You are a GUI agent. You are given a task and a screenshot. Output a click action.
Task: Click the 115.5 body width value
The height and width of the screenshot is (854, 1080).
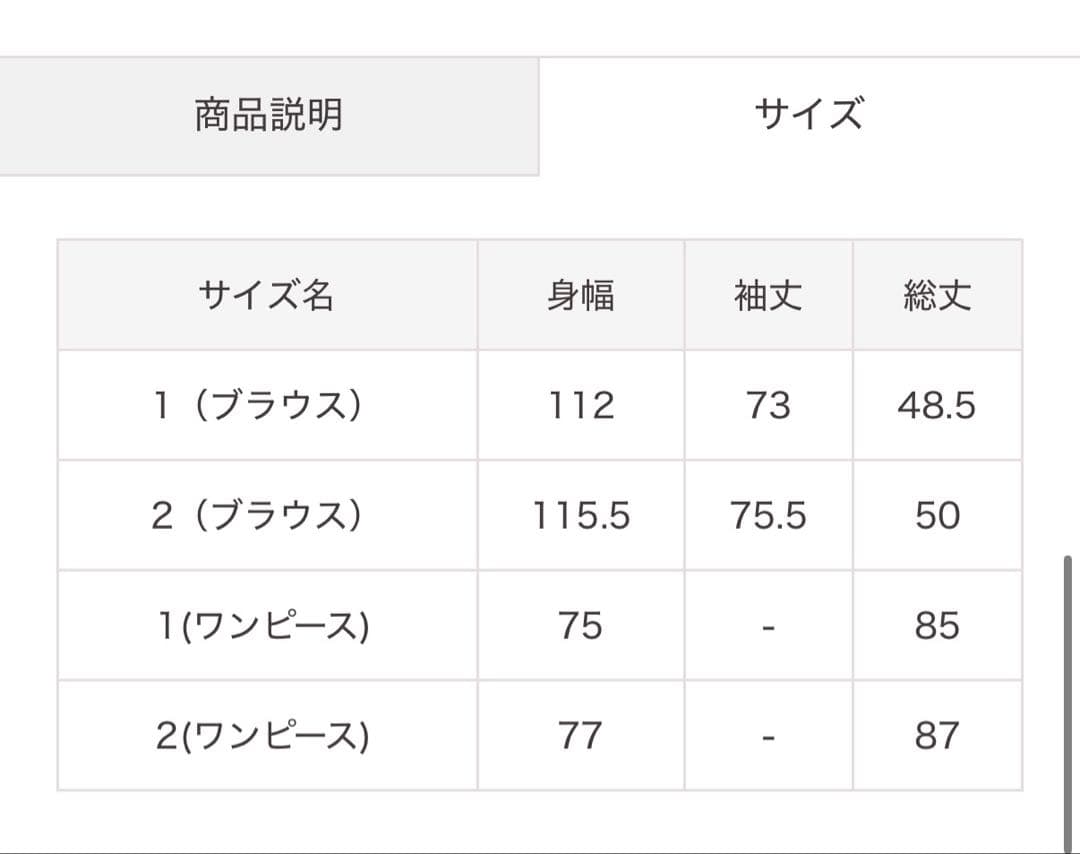pos(580,516)
